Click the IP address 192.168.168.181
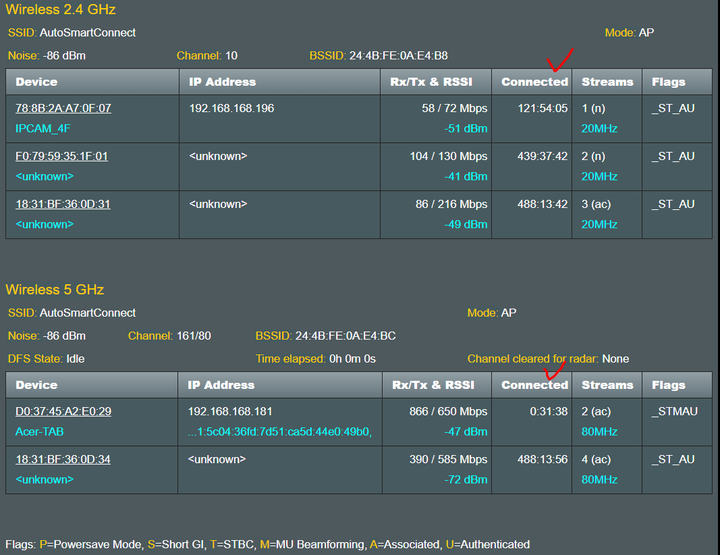720x555 pixels. click(x=230, y=411)
